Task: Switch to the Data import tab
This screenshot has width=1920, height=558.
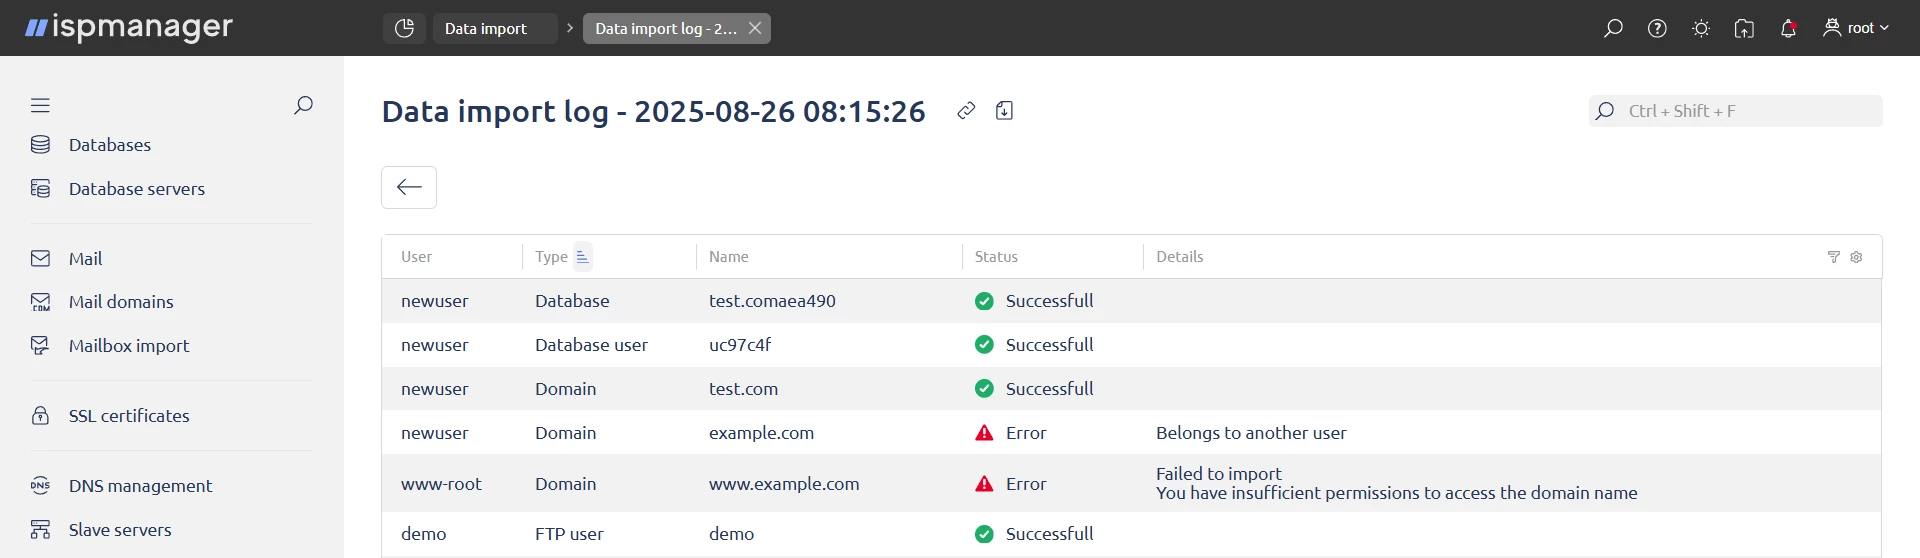Action: (x=495, y=28)
